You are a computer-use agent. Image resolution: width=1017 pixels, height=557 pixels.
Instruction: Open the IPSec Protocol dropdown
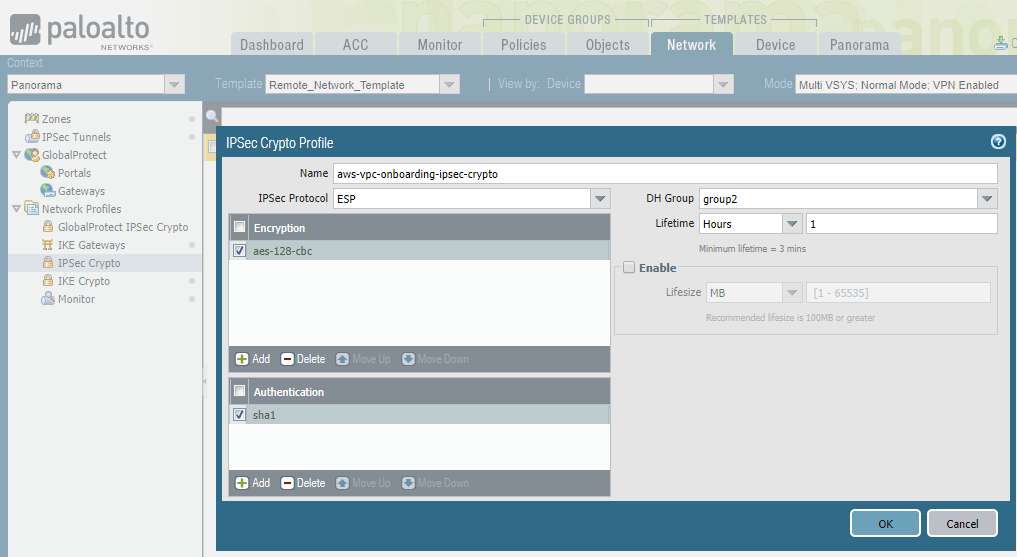599,198
